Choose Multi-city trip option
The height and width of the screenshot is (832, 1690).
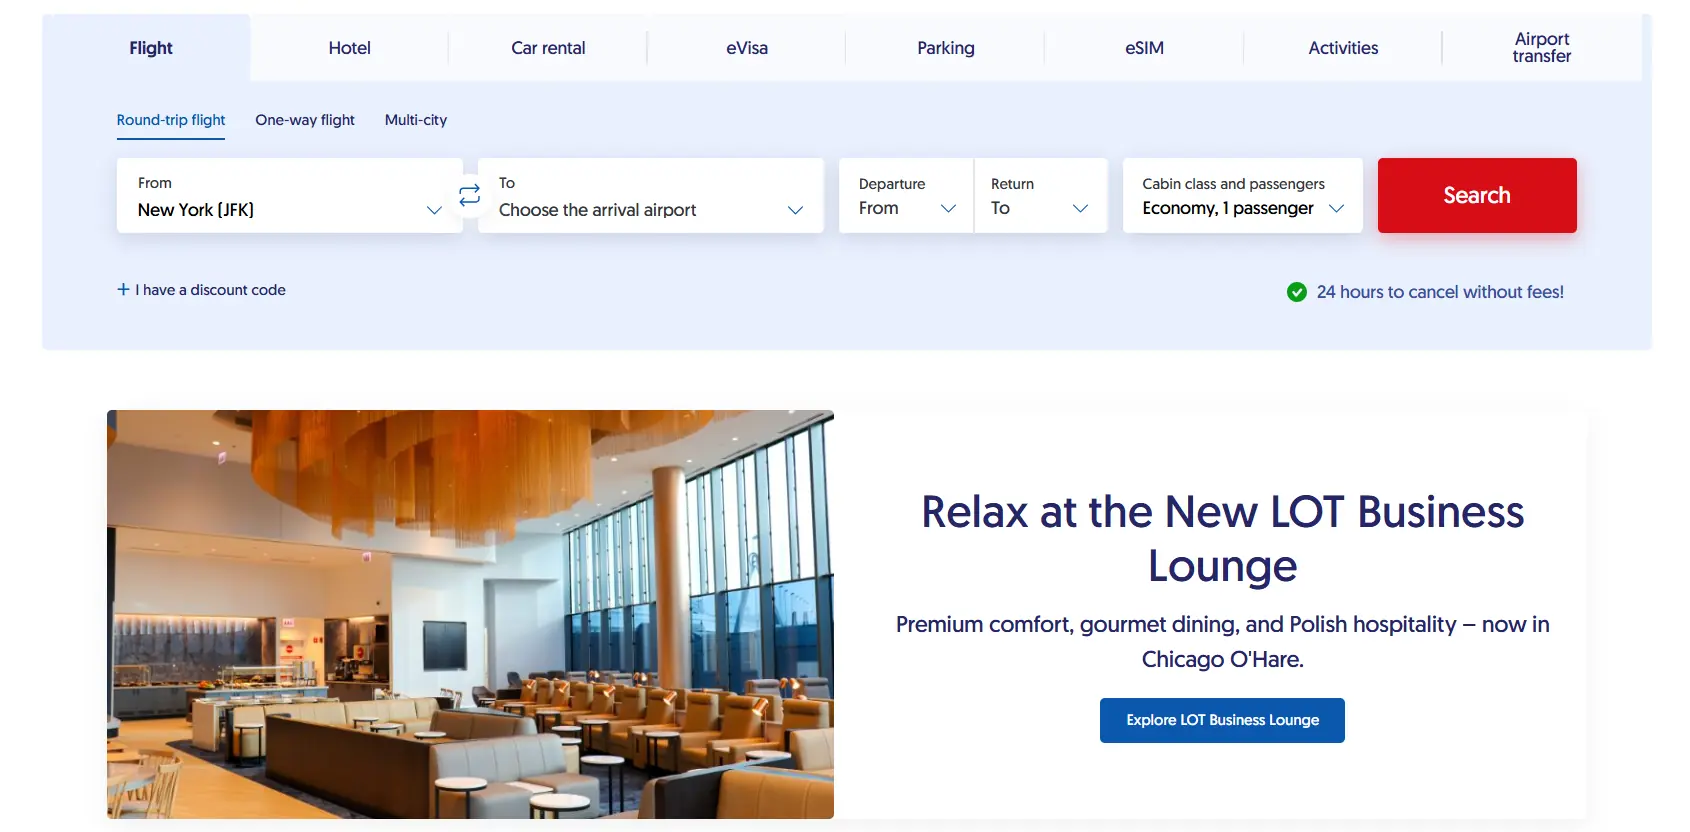[416, 120]
